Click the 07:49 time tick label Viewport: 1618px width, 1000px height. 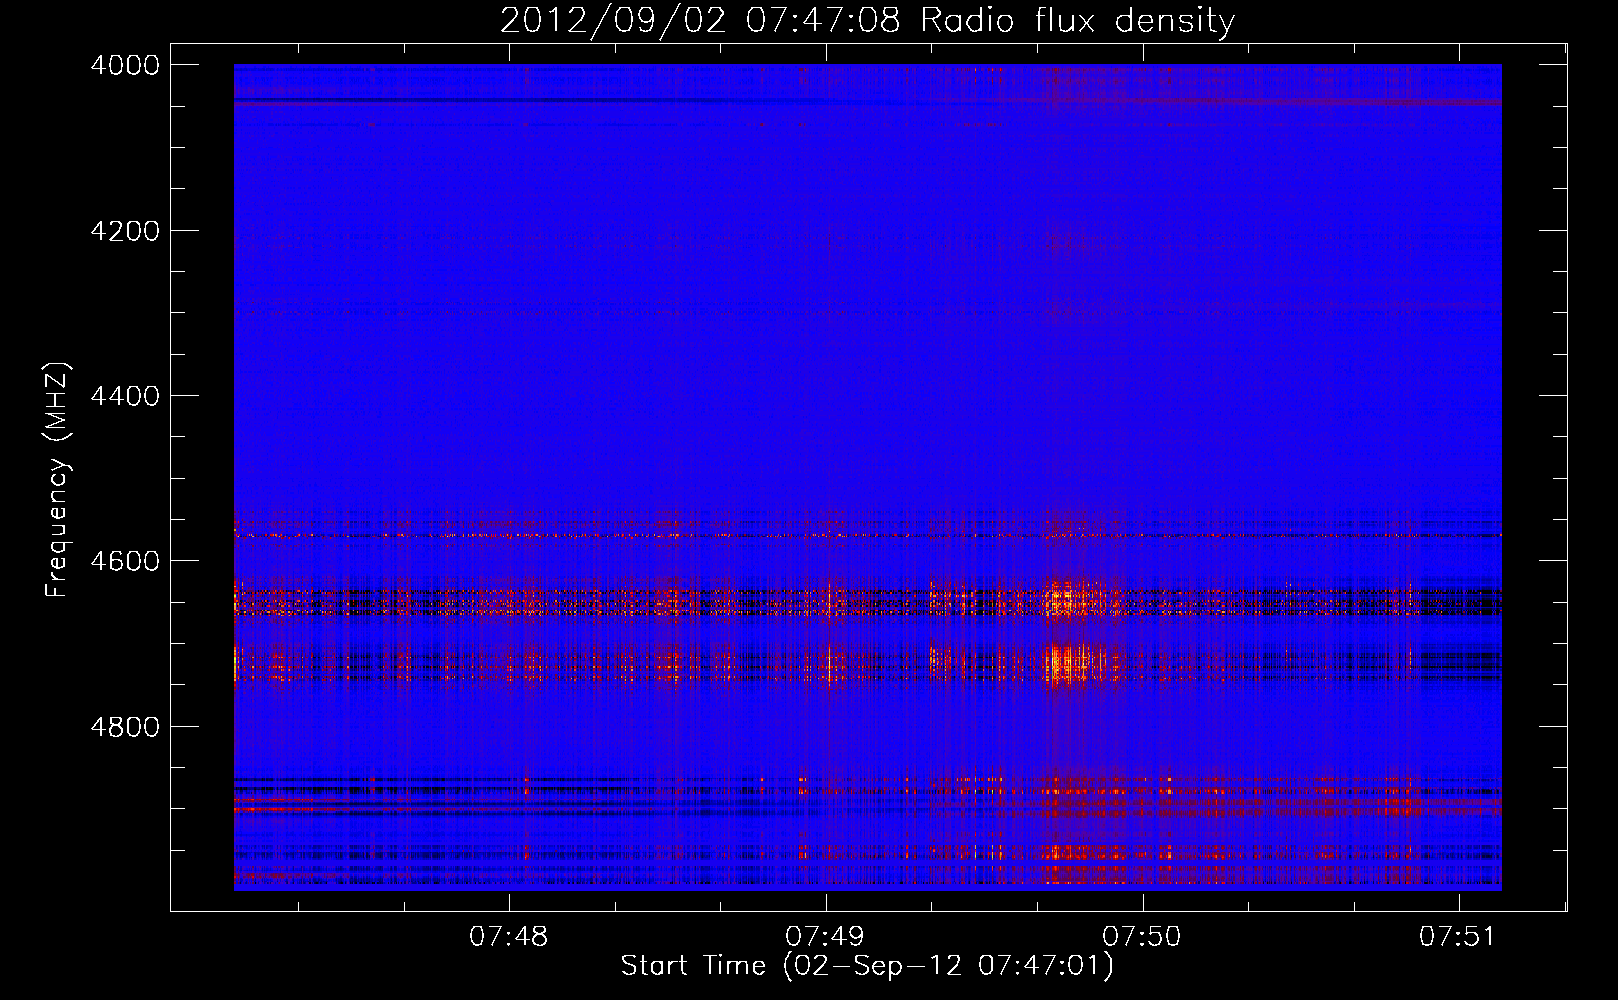point(825,936)
